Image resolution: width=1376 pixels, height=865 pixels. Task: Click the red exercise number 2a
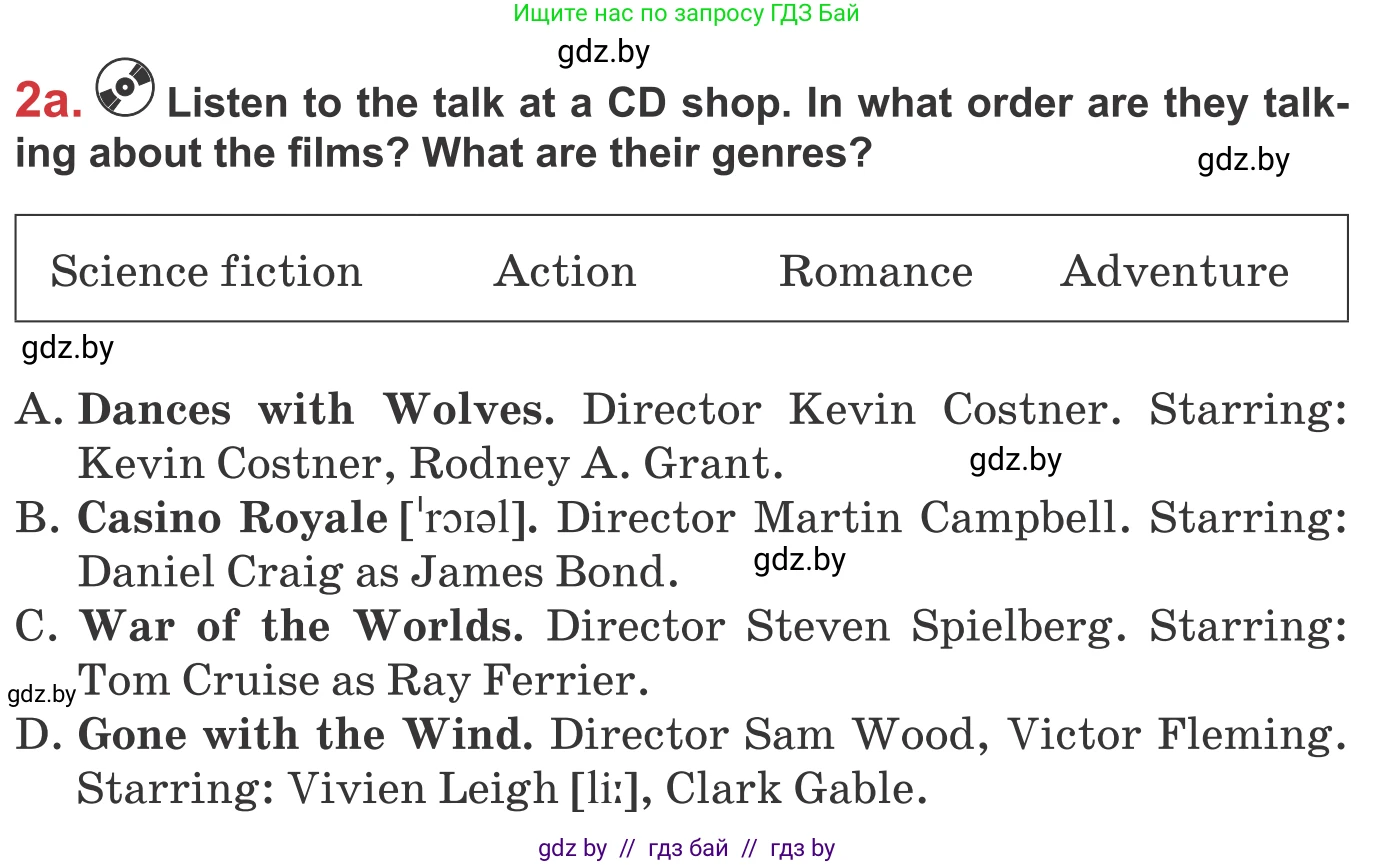[48, 102]
